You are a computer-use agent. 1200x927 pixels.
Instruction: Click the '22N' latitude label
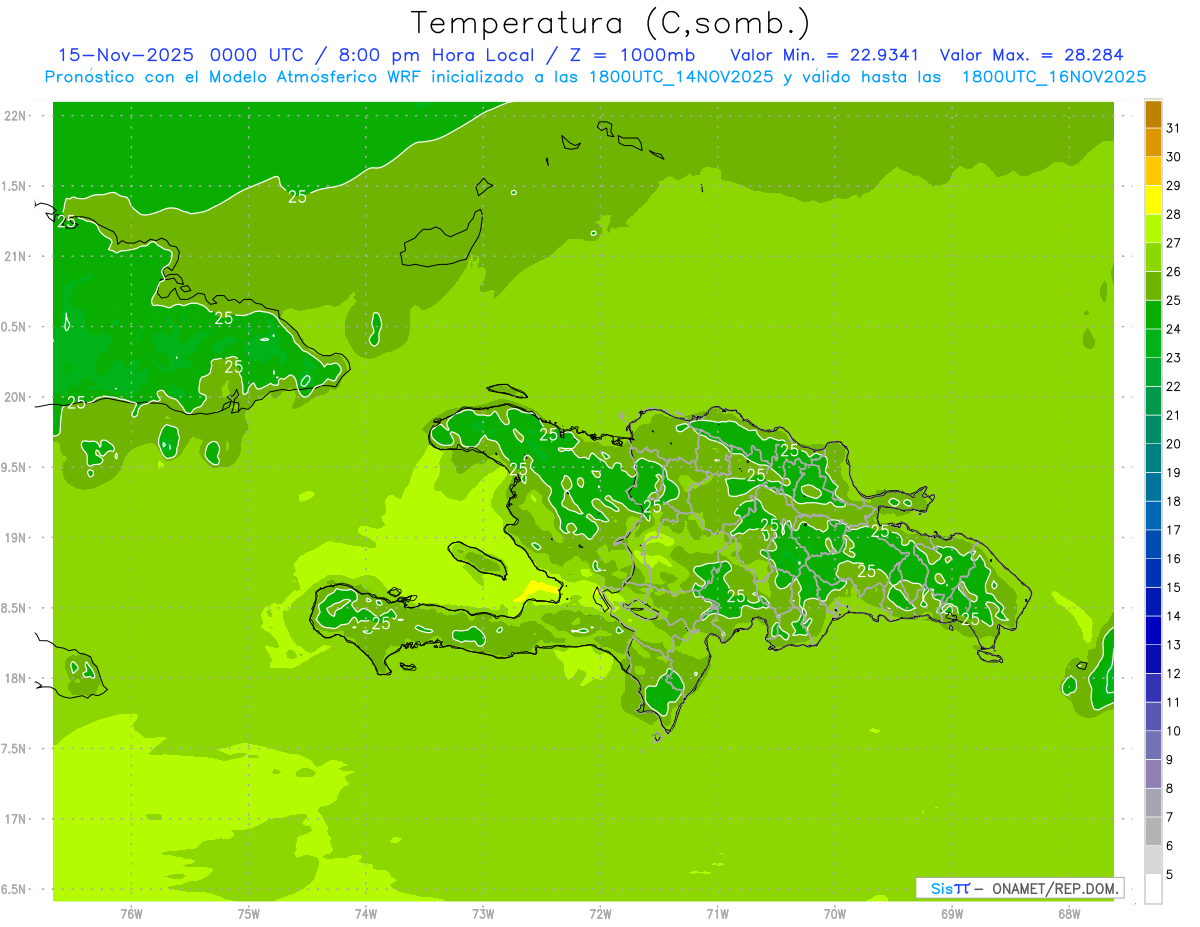15,116
